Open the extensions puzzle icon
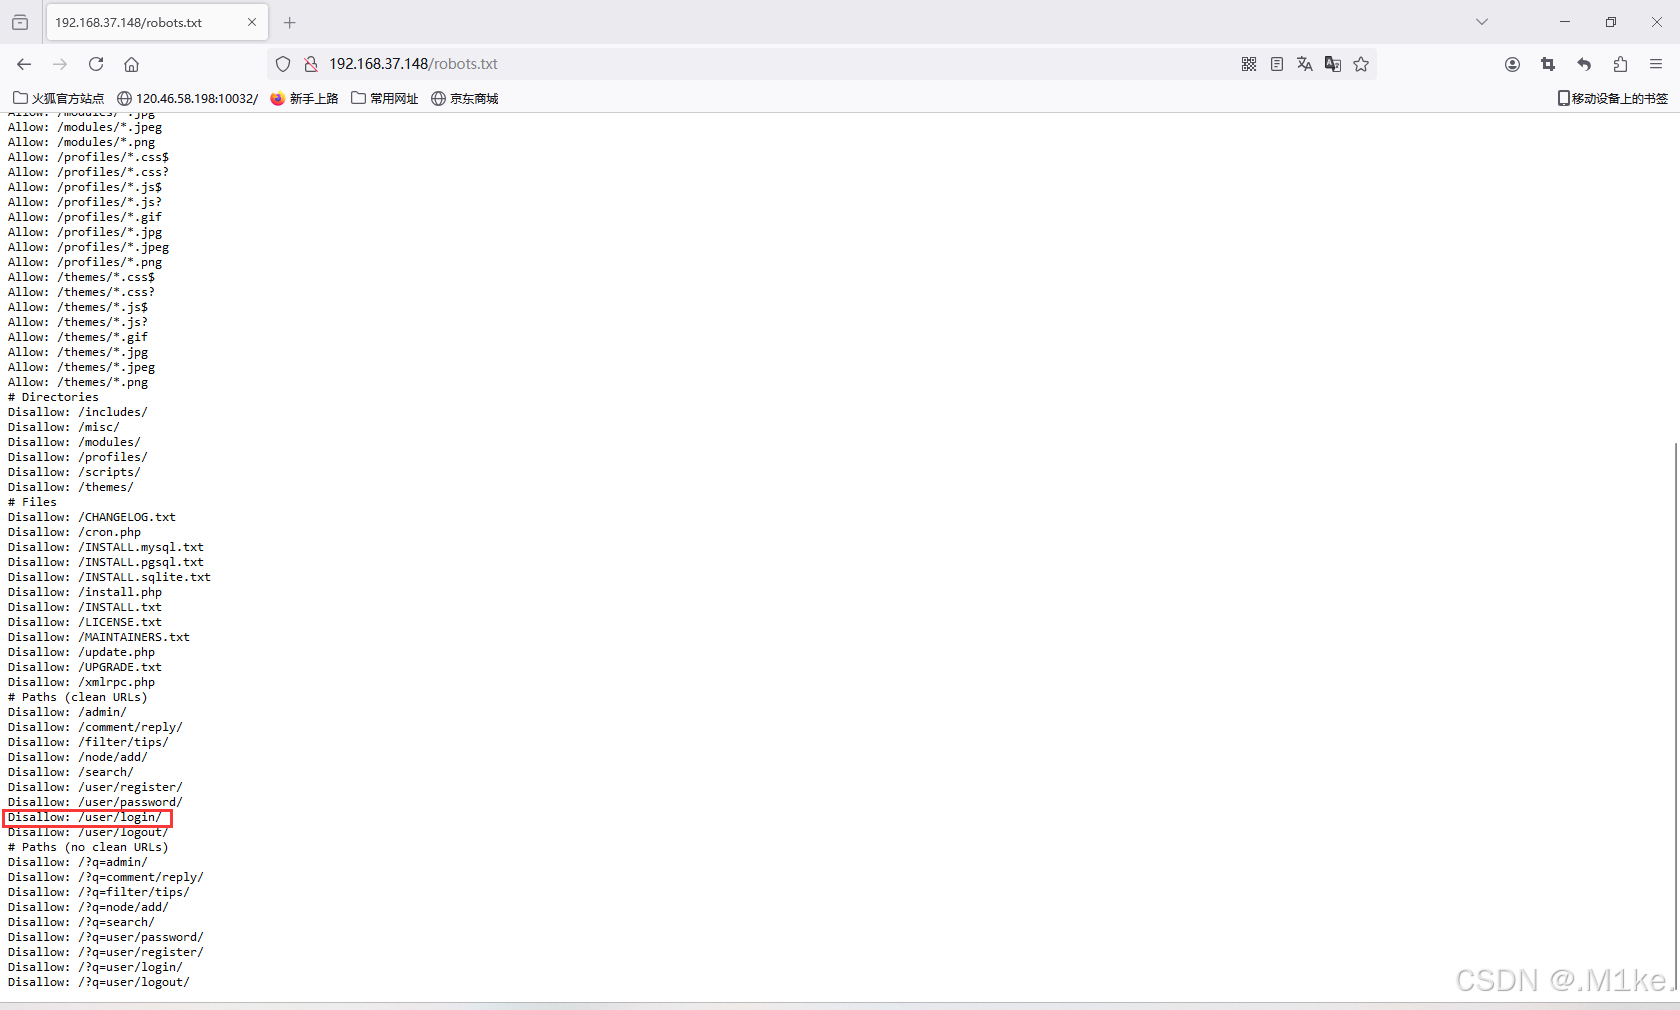This screenshot has height=1010, width=1680. tap(1620, 64)
